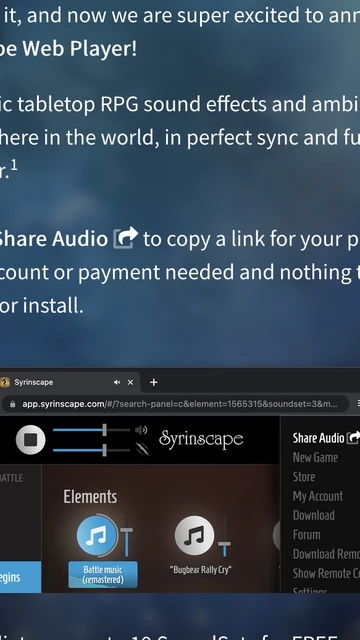
Task: Click the Share Audio arrow icon in the paragraph
Action: [125, 238]
